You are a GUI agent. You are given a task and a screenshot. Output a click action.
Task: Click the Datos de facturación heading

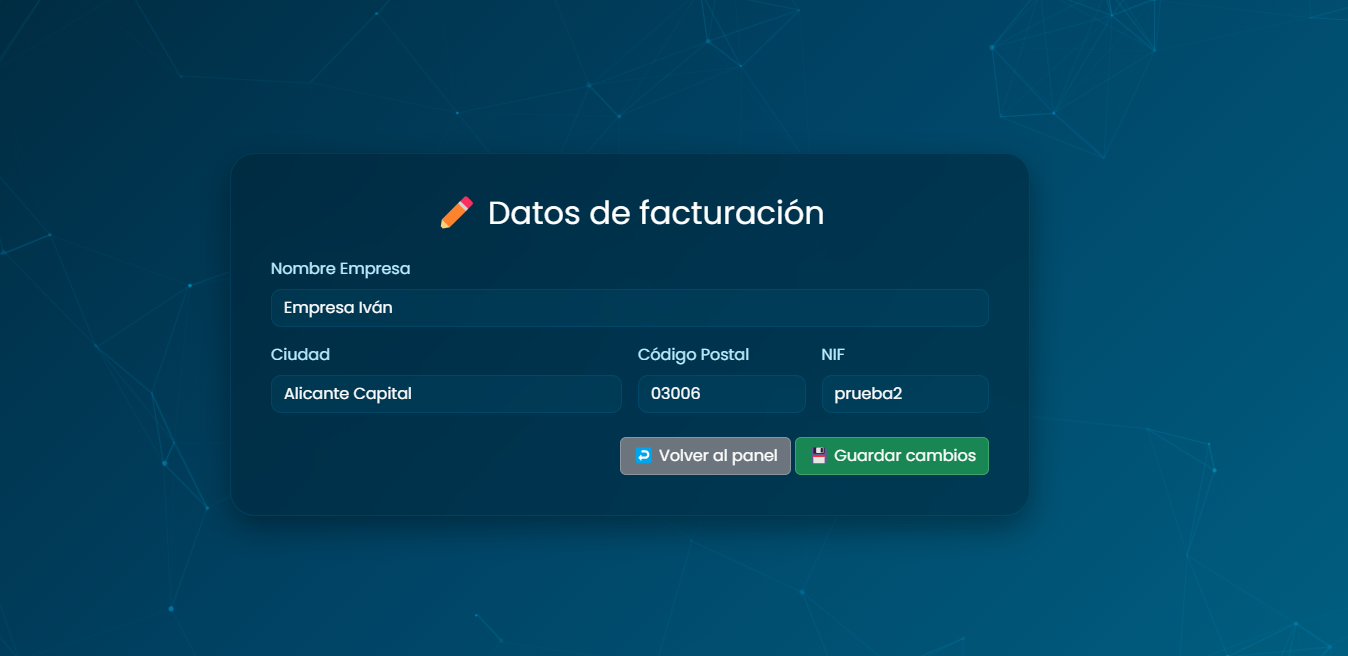tap(655, 213)
